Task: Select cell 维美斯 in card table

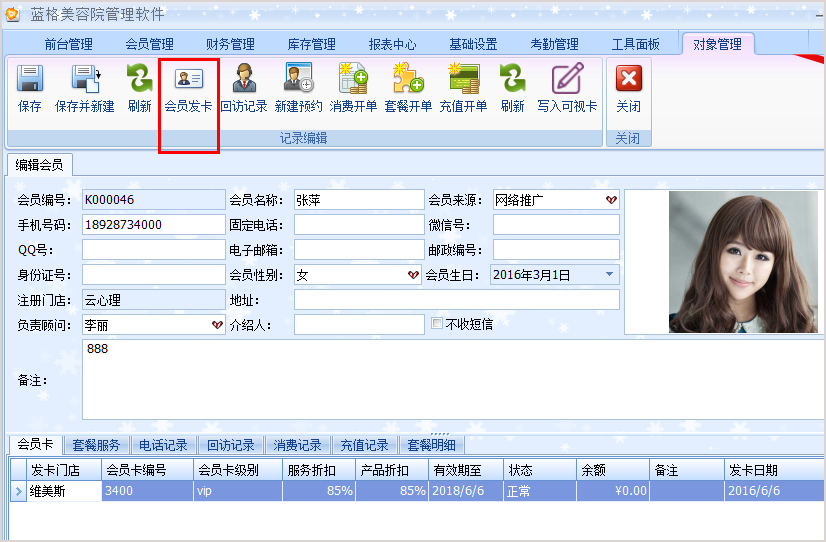Action: 64,491
